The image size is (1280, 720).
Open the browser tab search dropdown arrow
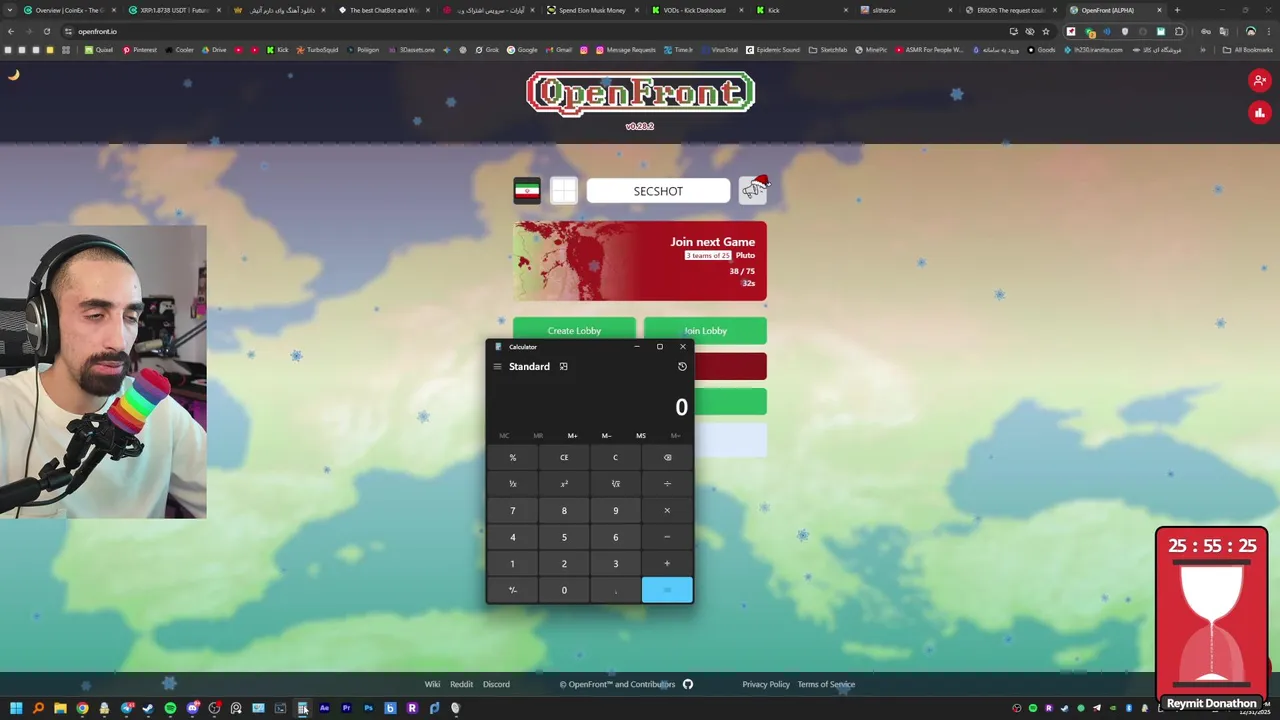10,10
